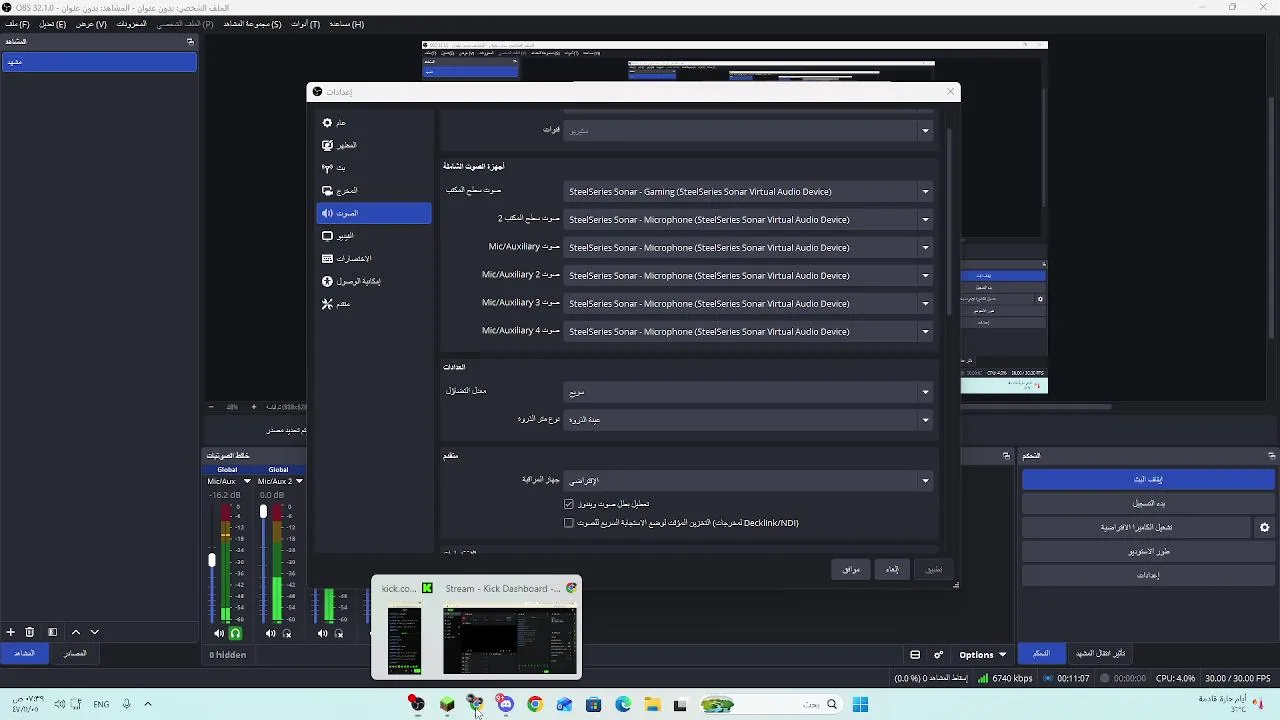The height and width of the screenshot is (720, 1280).
Task: Remove selected scene with trash icon
Action: point(30,632)
